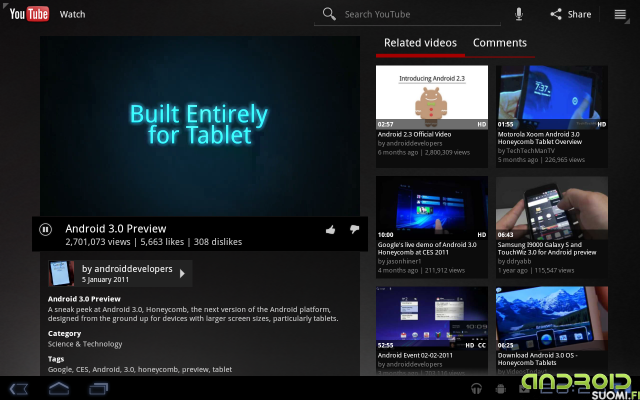Like the video with the thumbs-up icon
The height and width of the screenshot is (400, 640).
point(331,230)
